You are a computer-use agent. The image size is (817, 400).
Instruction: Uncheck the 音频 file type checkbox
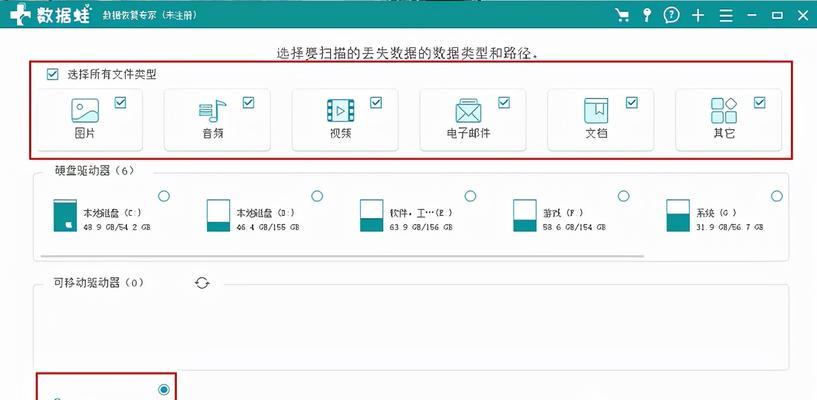[248, 103]
